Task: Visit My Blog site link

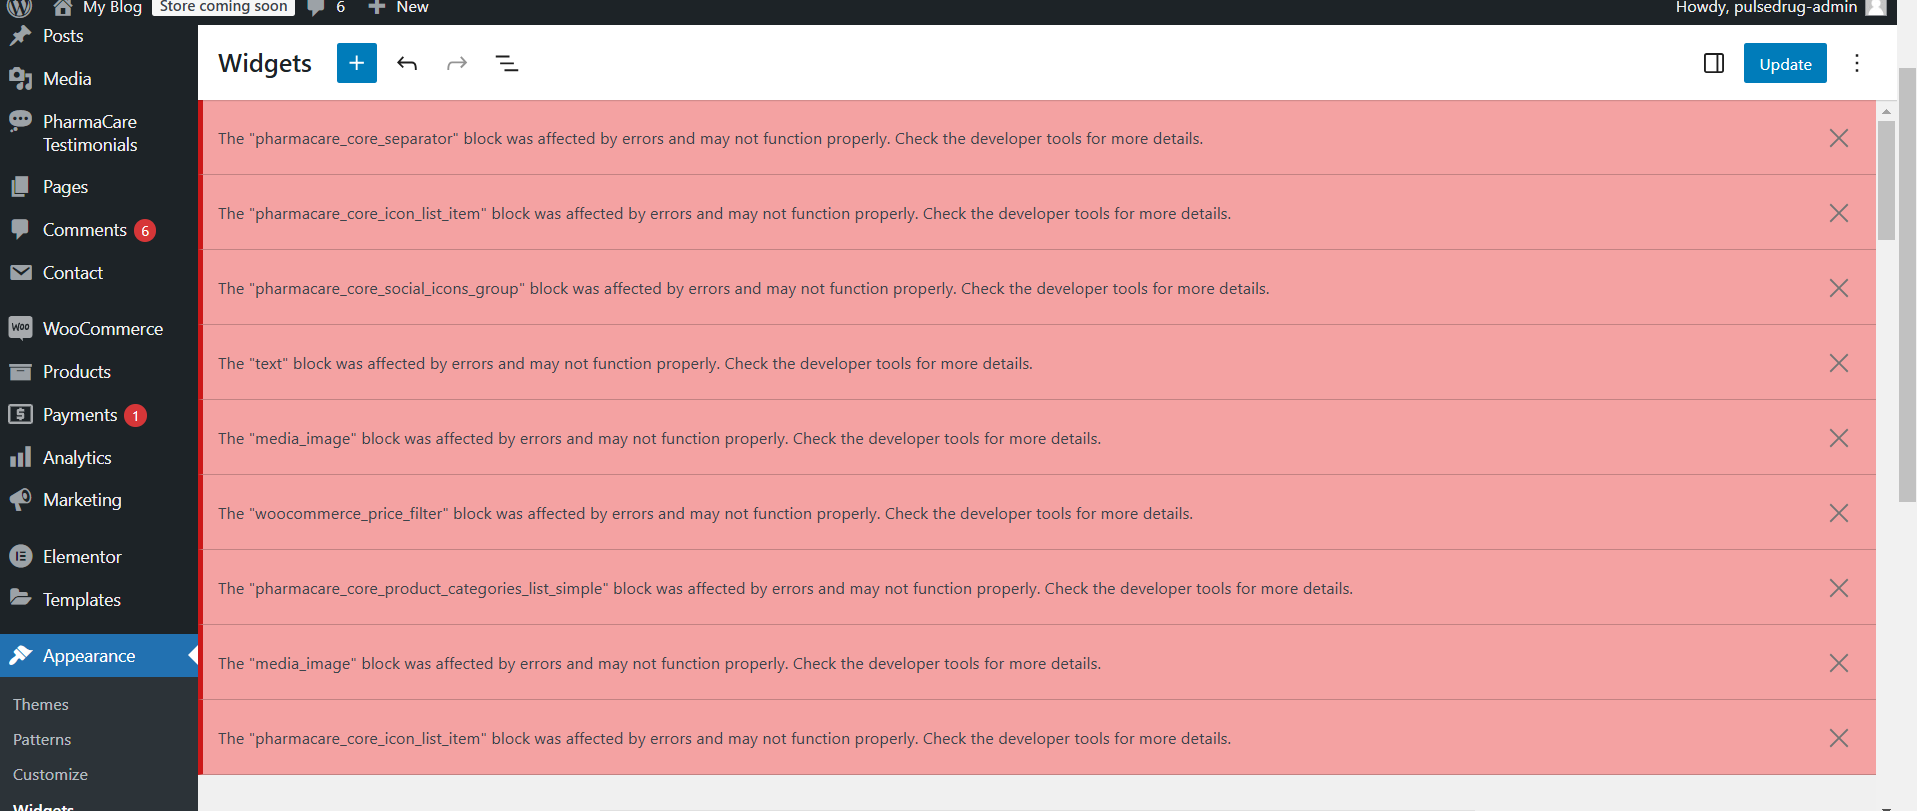Action: (x=98, y=8)
